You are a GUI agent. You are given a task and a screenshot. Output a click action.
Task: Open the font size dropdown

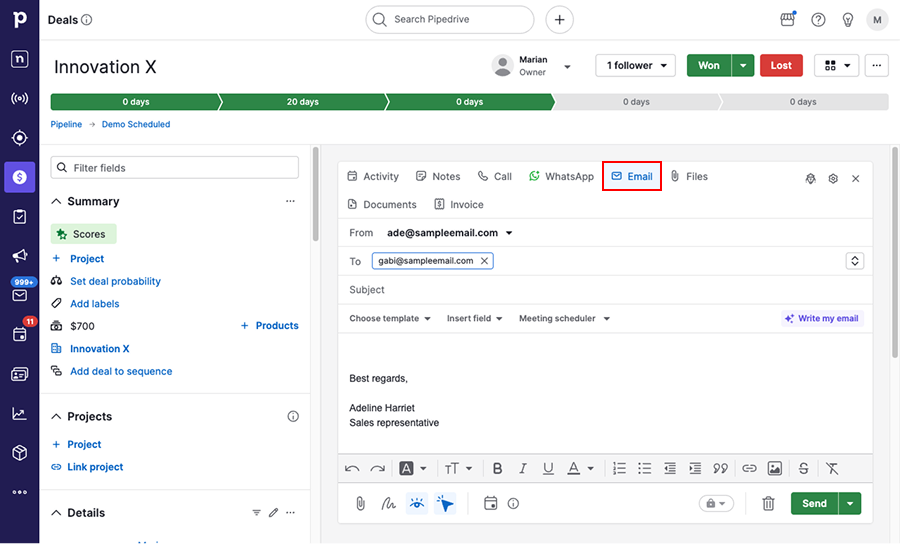(x=458, y=468)
